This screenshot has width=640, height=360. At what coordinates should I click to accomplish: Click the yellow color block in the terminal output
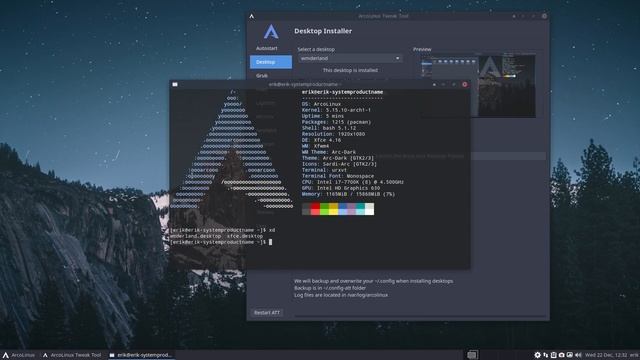pyautogui.click(x=333, y=209)
